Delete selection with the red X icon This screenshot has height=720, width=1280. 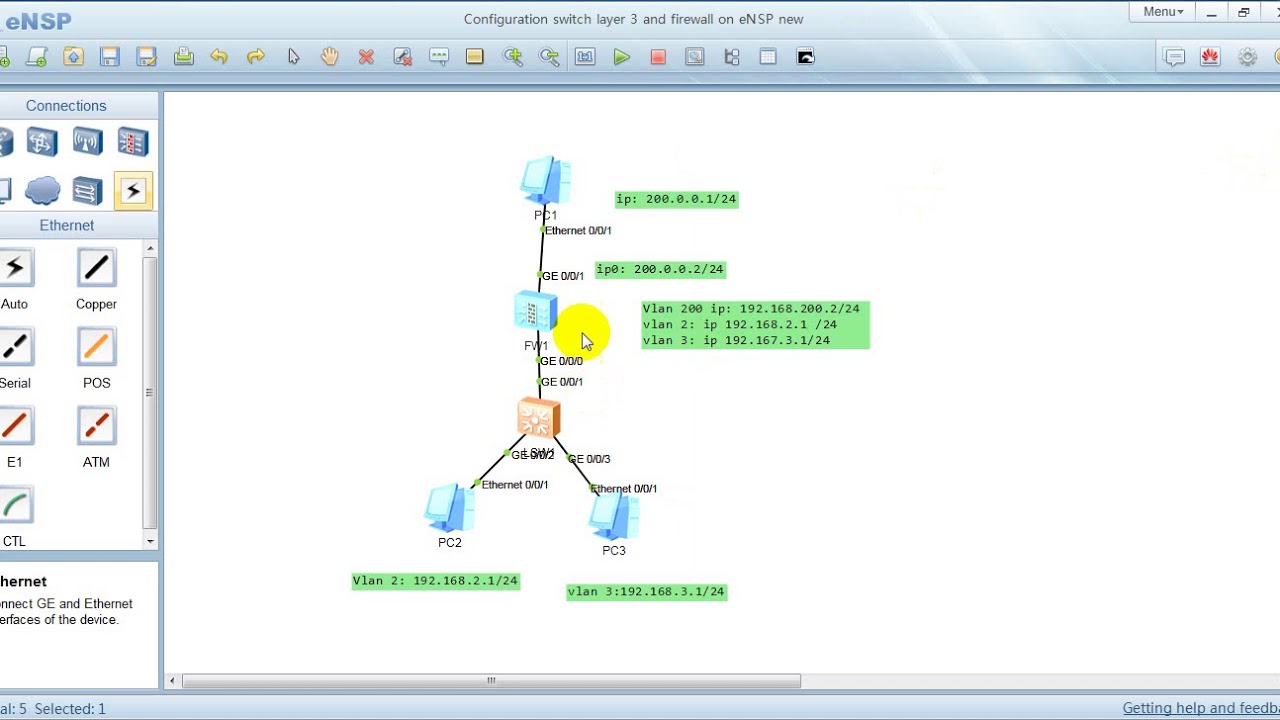[x=366, y=57]
